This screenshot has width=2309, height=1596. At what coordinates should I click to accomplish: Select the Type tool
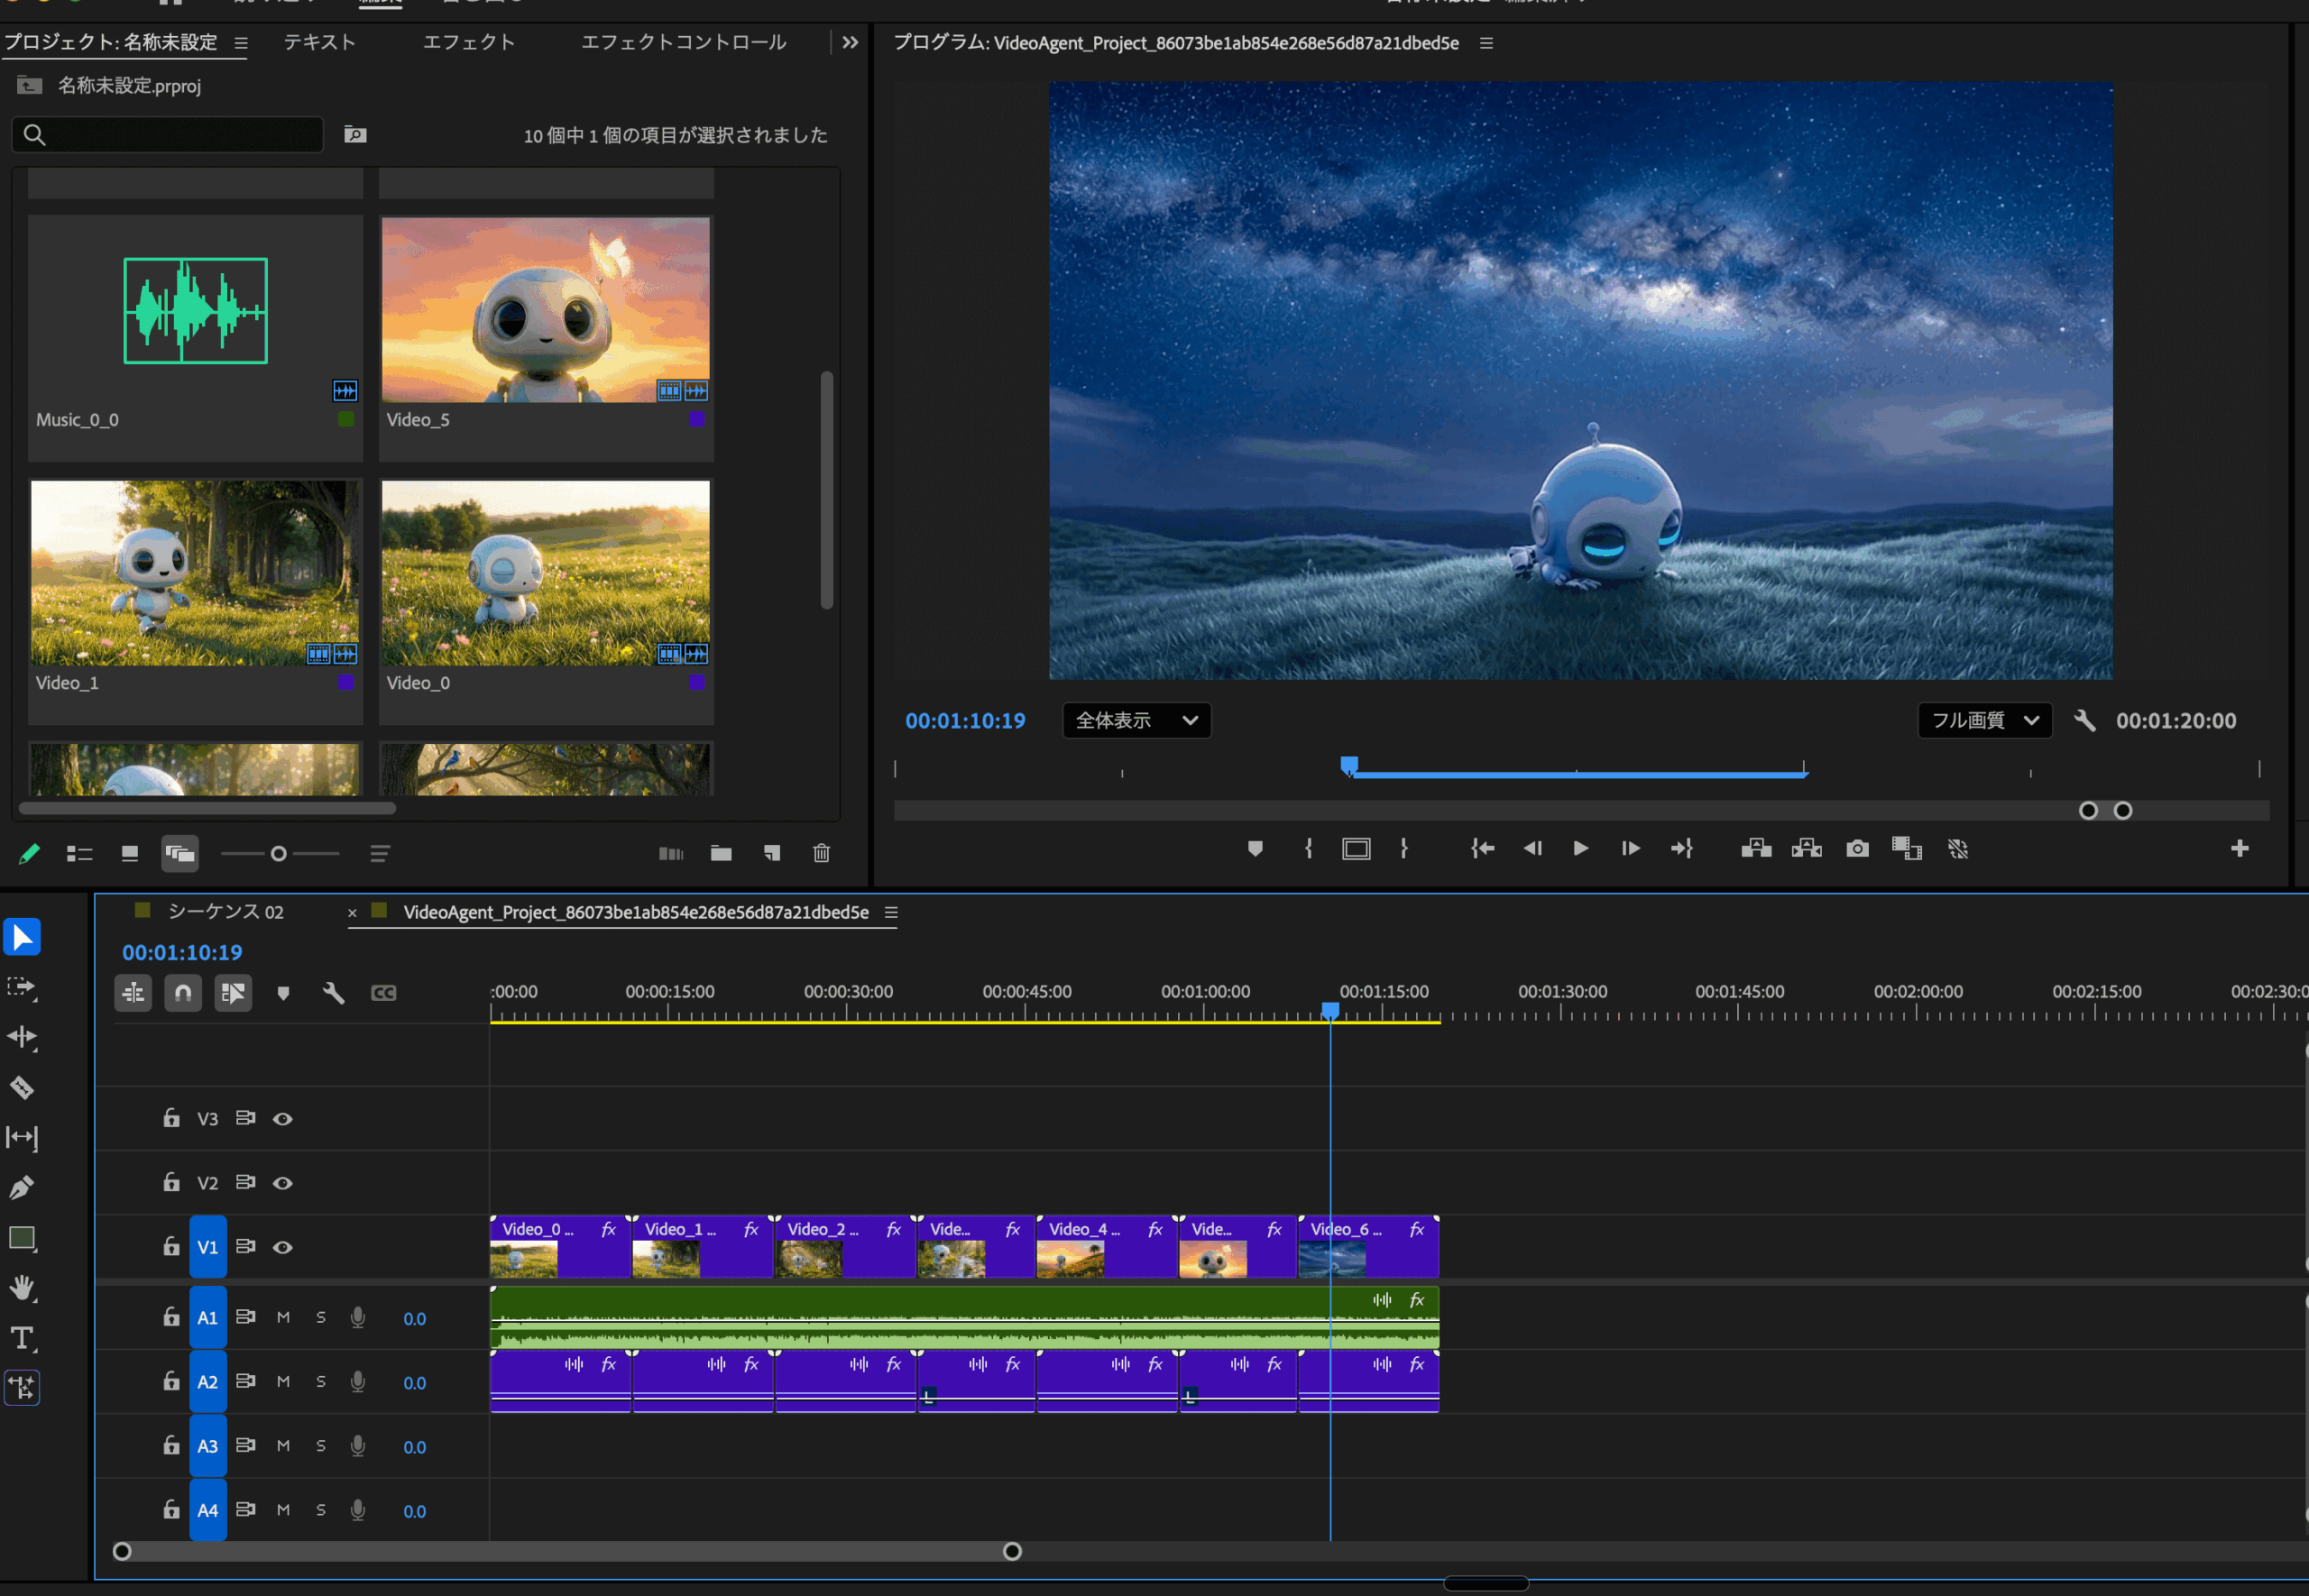coord(22,1338)
